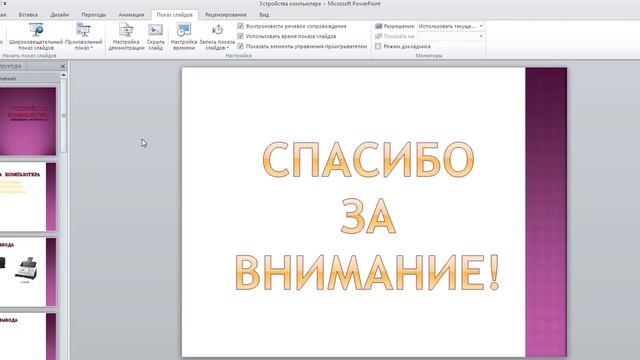Switch to the Рецензирование tab
This screenshot has height=360, width=640.
pyautogui.click(x=226, y=15)
